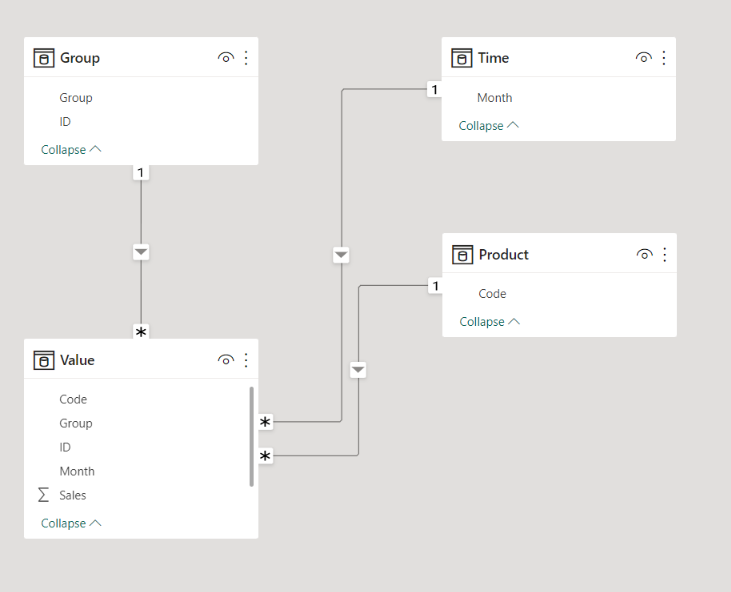
Task: Collapse the Value table card
Action: pyautogui.click(x=71, y=523)
